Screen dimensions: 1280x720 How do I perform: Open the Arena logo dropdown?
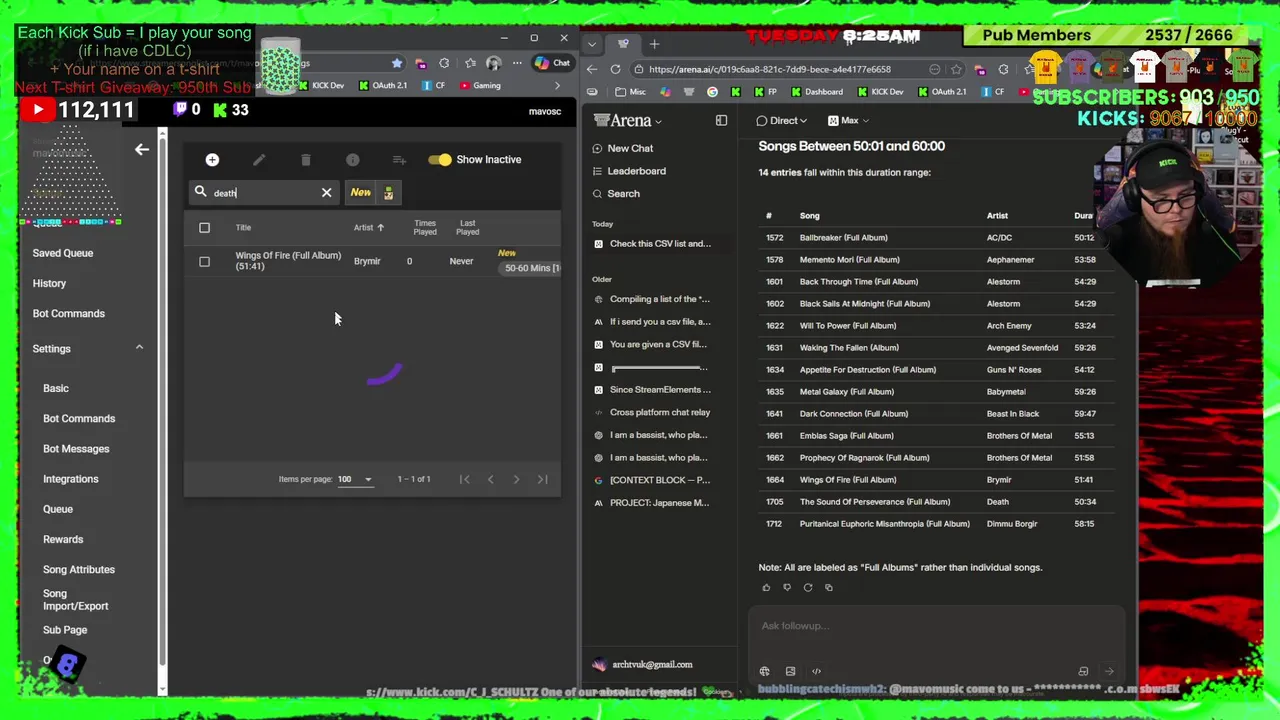(628, 121)
